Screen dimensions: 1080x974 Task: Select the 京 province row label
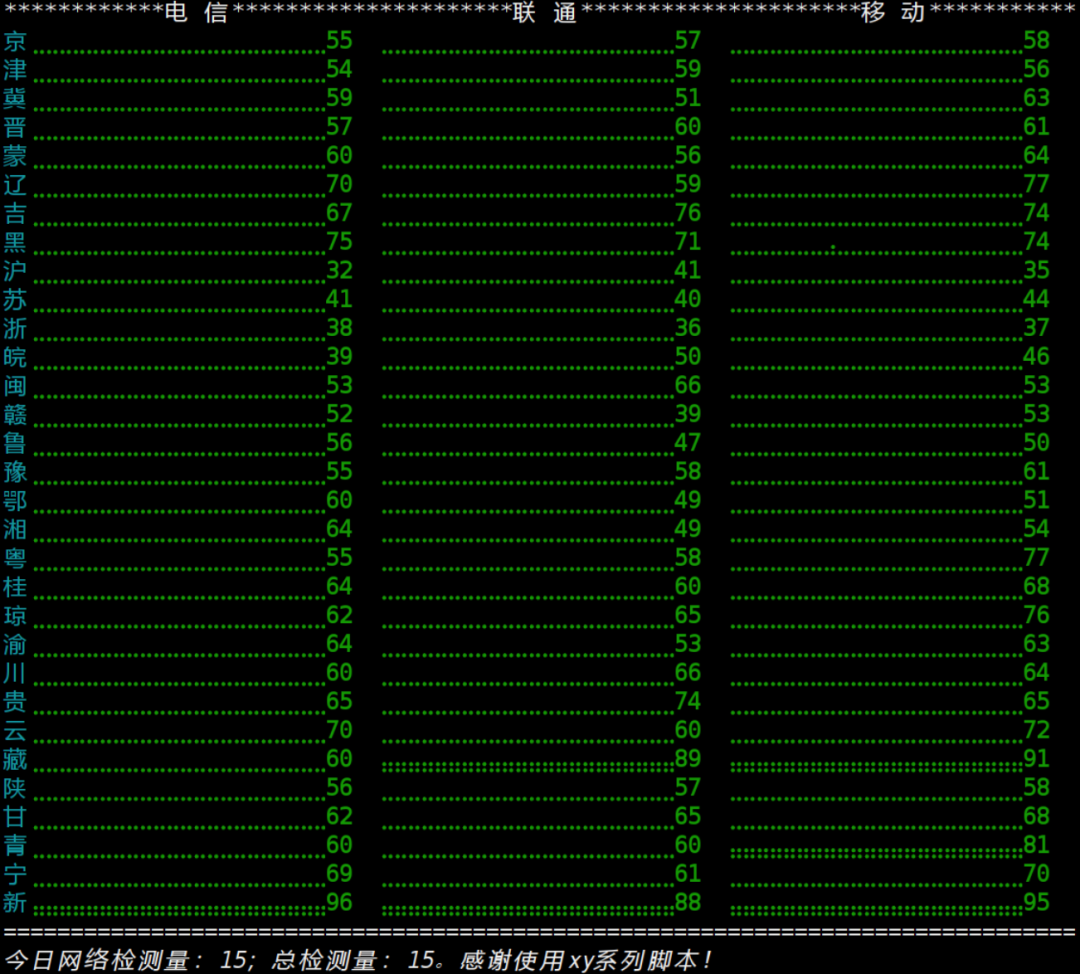coord(15,41)
